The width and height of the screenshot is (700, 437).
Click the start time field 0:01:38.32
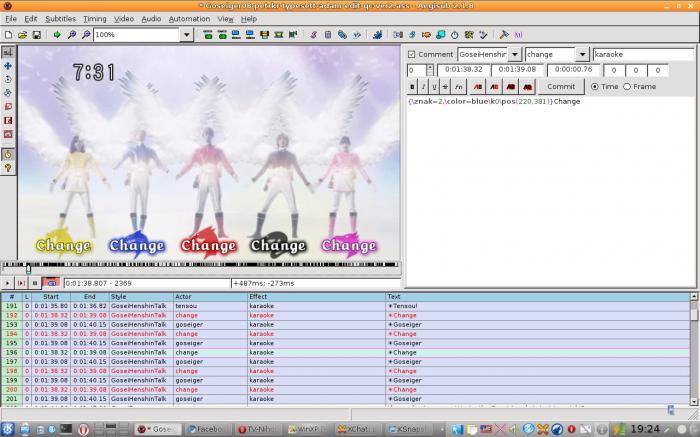coord(463,70)
